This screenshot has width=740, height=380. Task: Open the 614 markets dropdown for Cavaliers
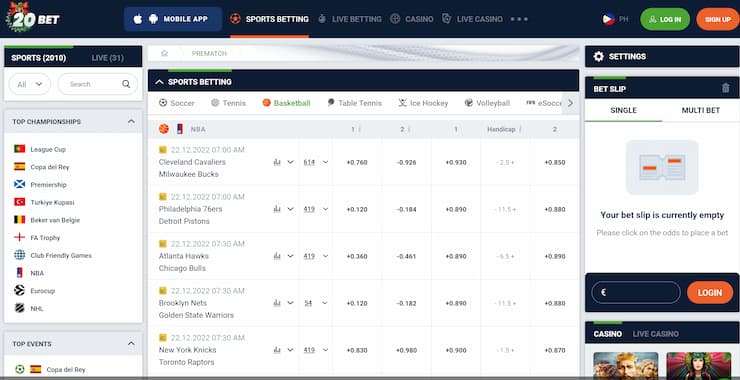[316, 162]
